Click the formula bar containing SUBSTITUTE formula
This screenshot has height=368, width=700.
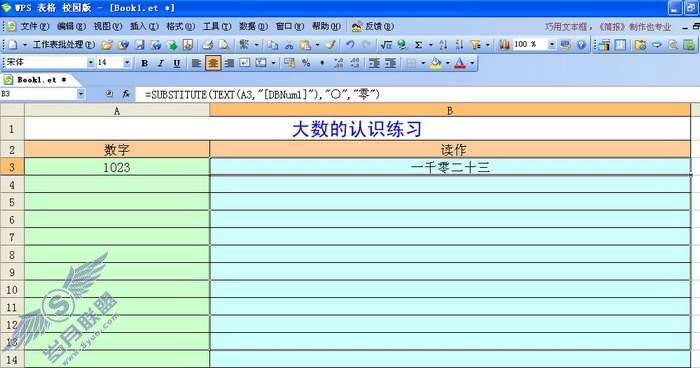418,94
